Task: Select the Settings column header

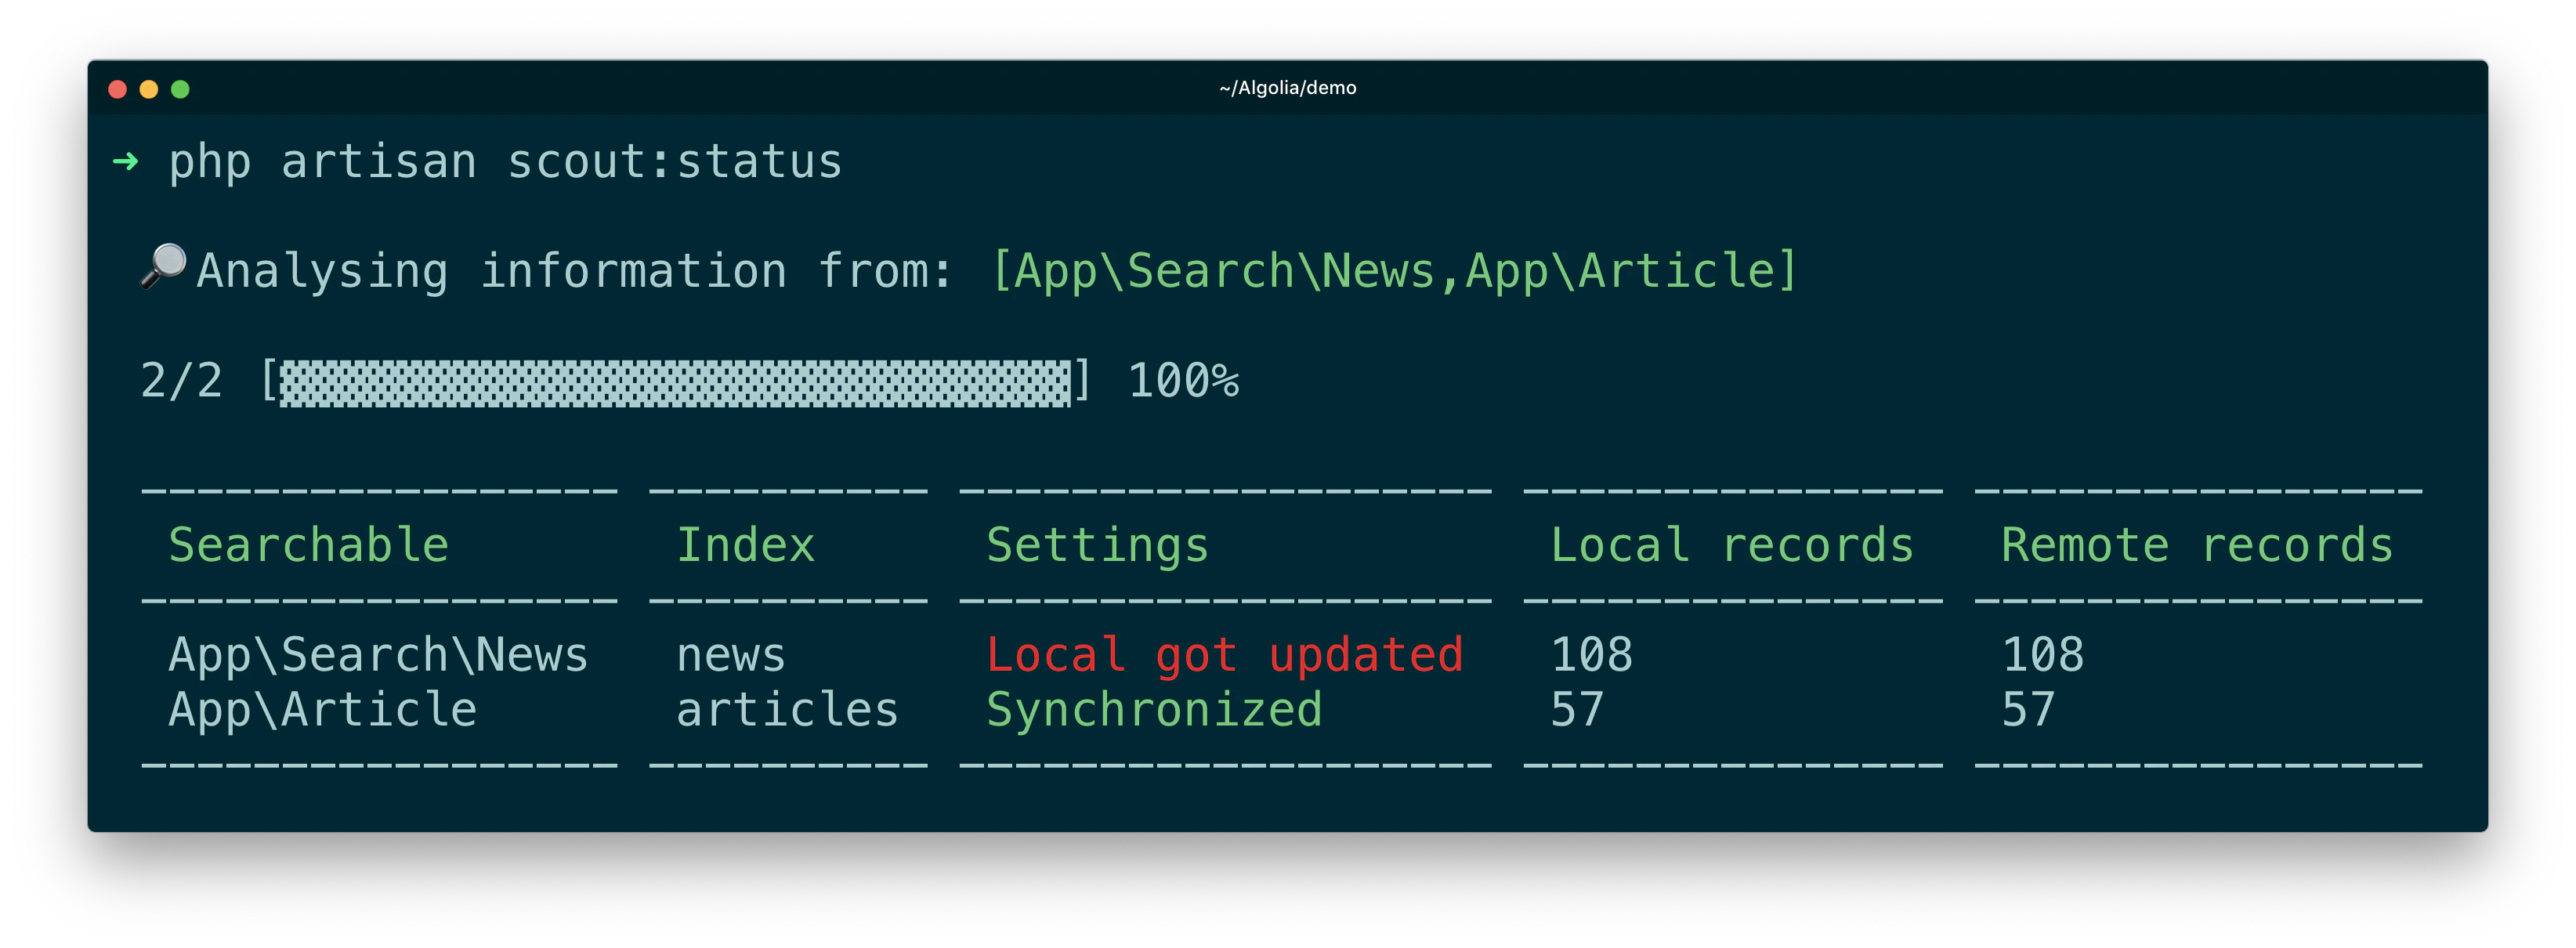Action: (x=1096, y=544)
